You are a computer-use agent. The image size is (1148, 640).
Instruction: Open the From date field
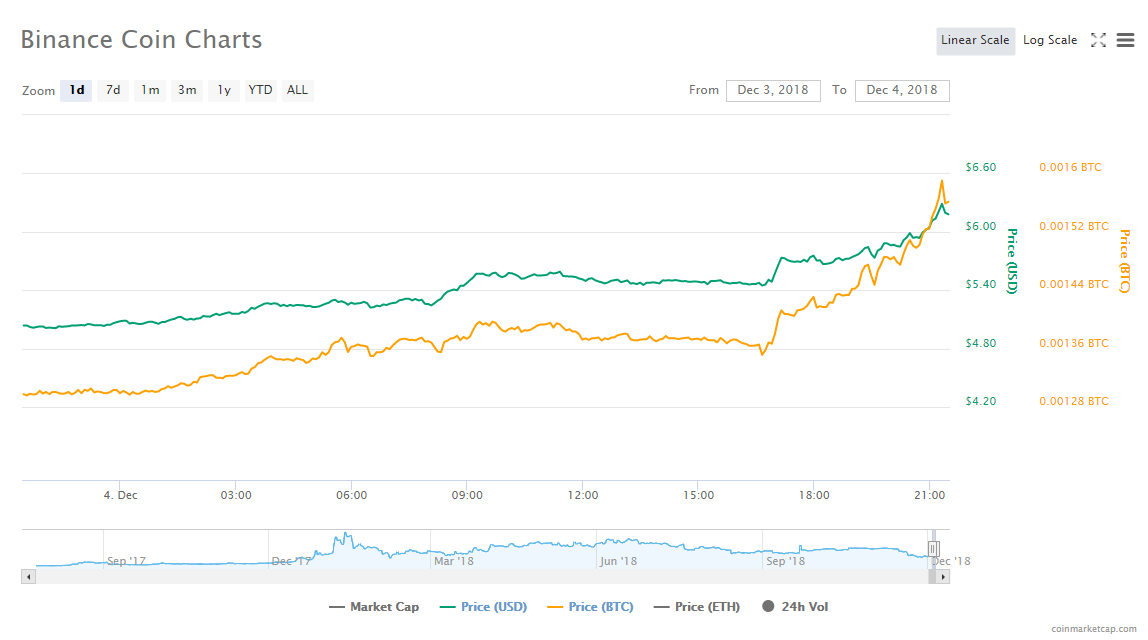(x=773, y=90)
